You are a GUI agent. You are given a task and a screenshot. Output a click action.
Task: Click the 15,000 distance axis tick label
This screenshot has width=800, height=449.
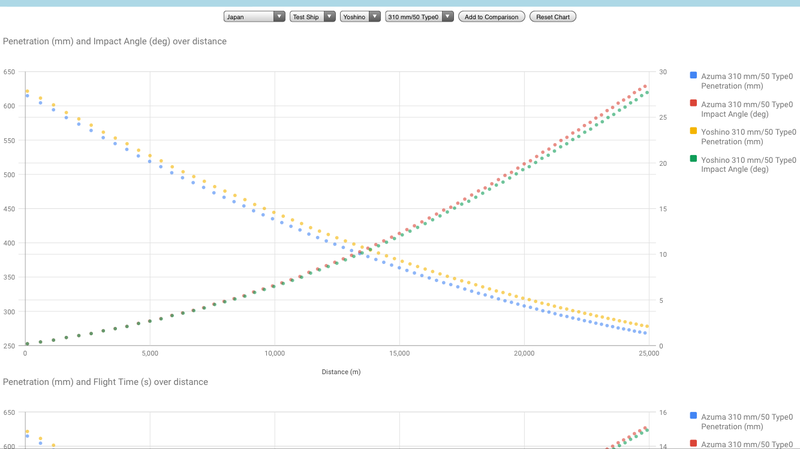point(399,353)
